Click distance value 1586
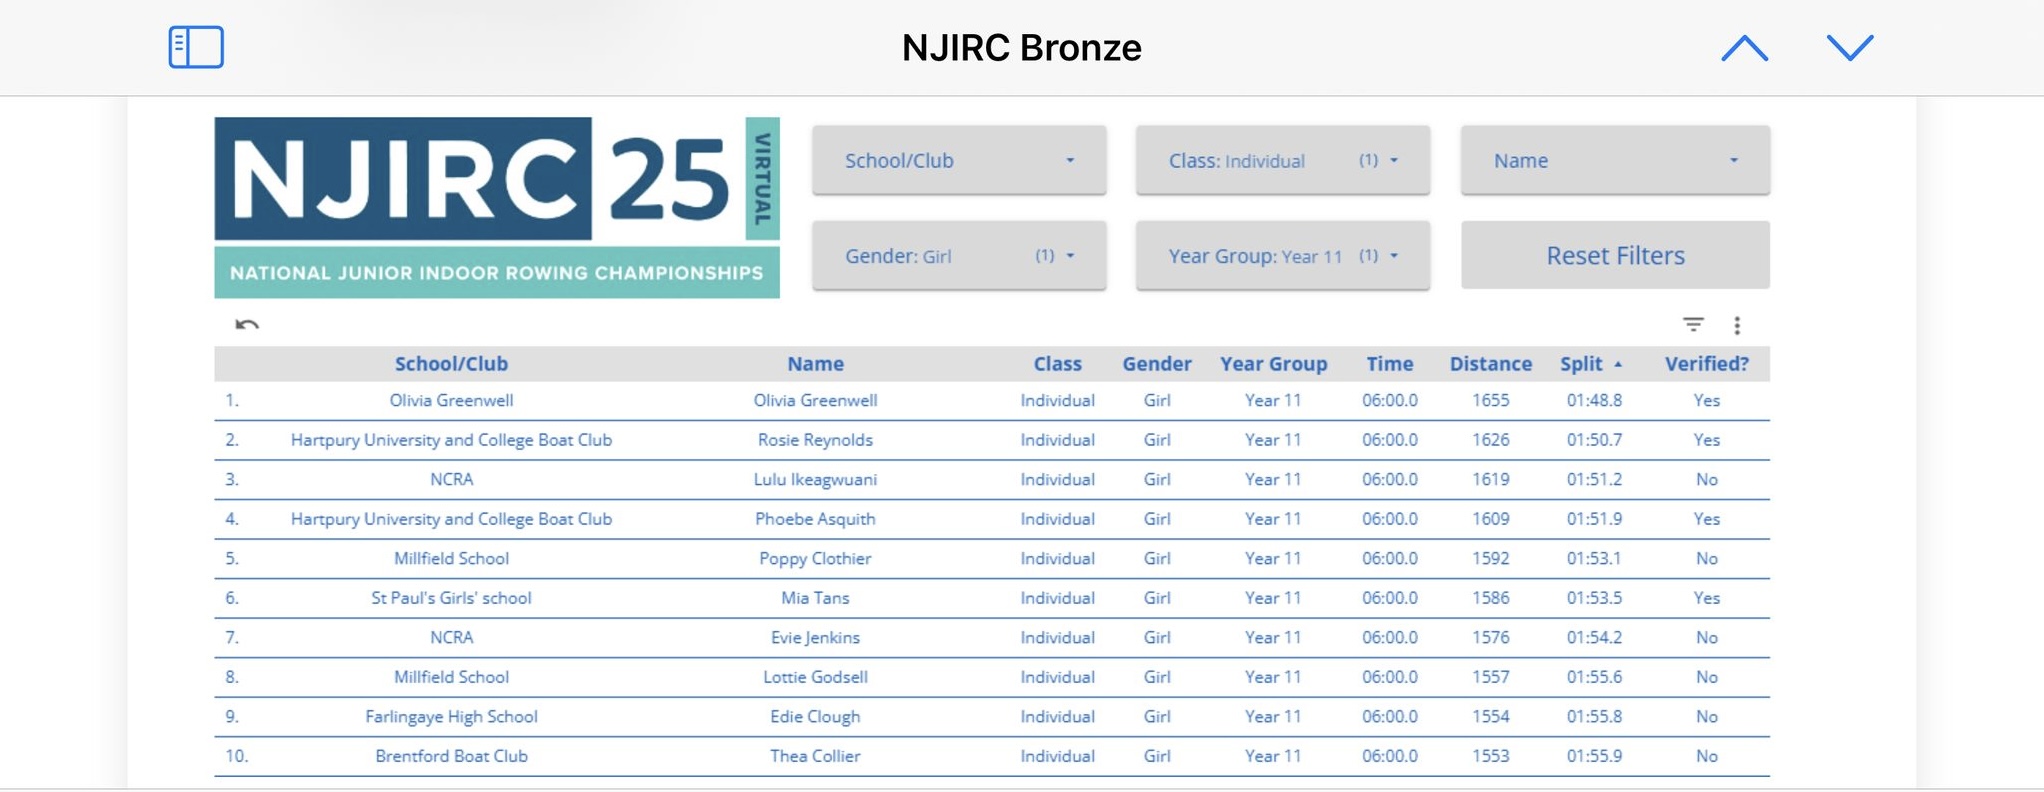Viewport: 2044px width, 792px height. (1490, 598)
